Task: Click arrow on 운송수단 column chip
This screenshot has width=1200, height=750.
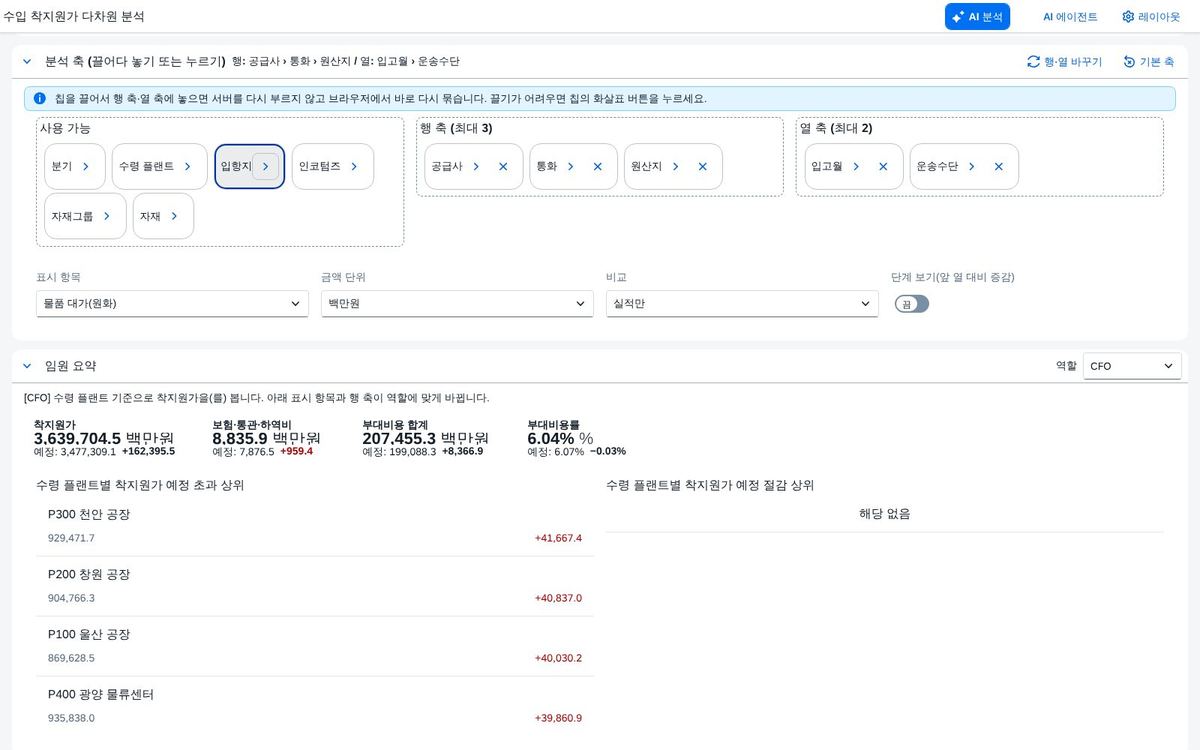Action: (x=972, y=167)
